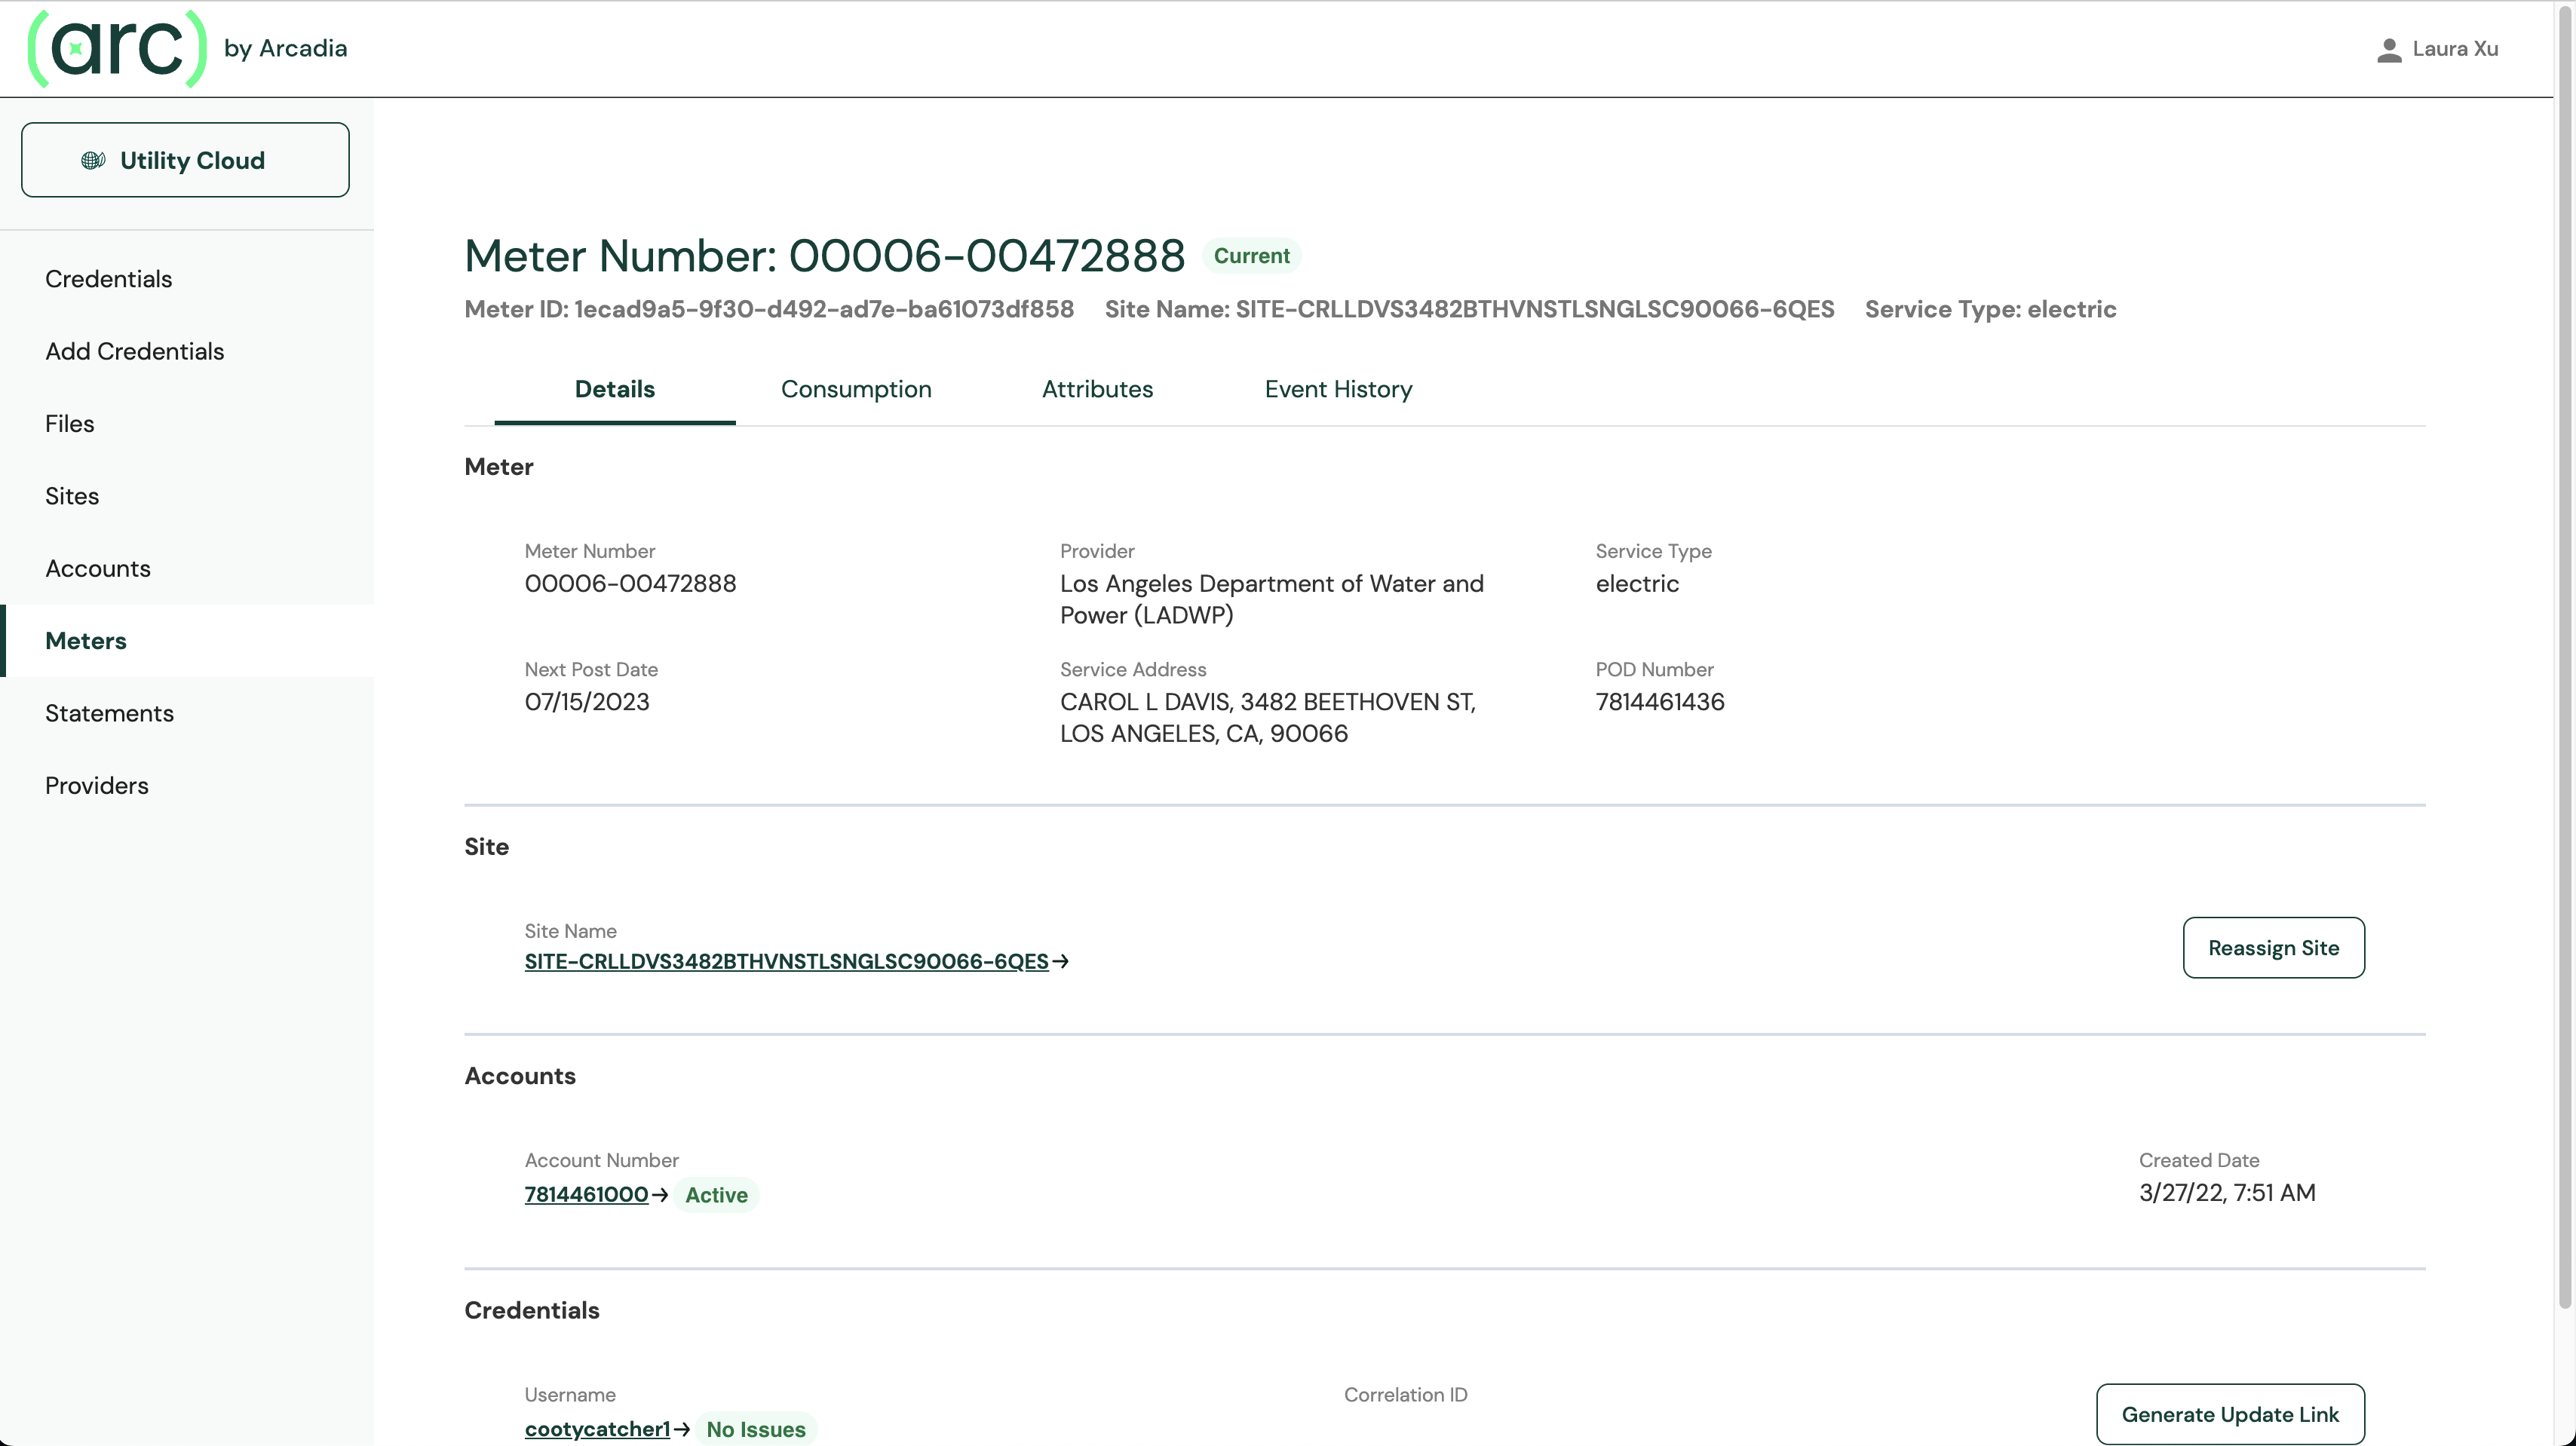Click the Utility Cloud button
The width and height of the screenshot is (2576, 1446).
click(185, 160)
